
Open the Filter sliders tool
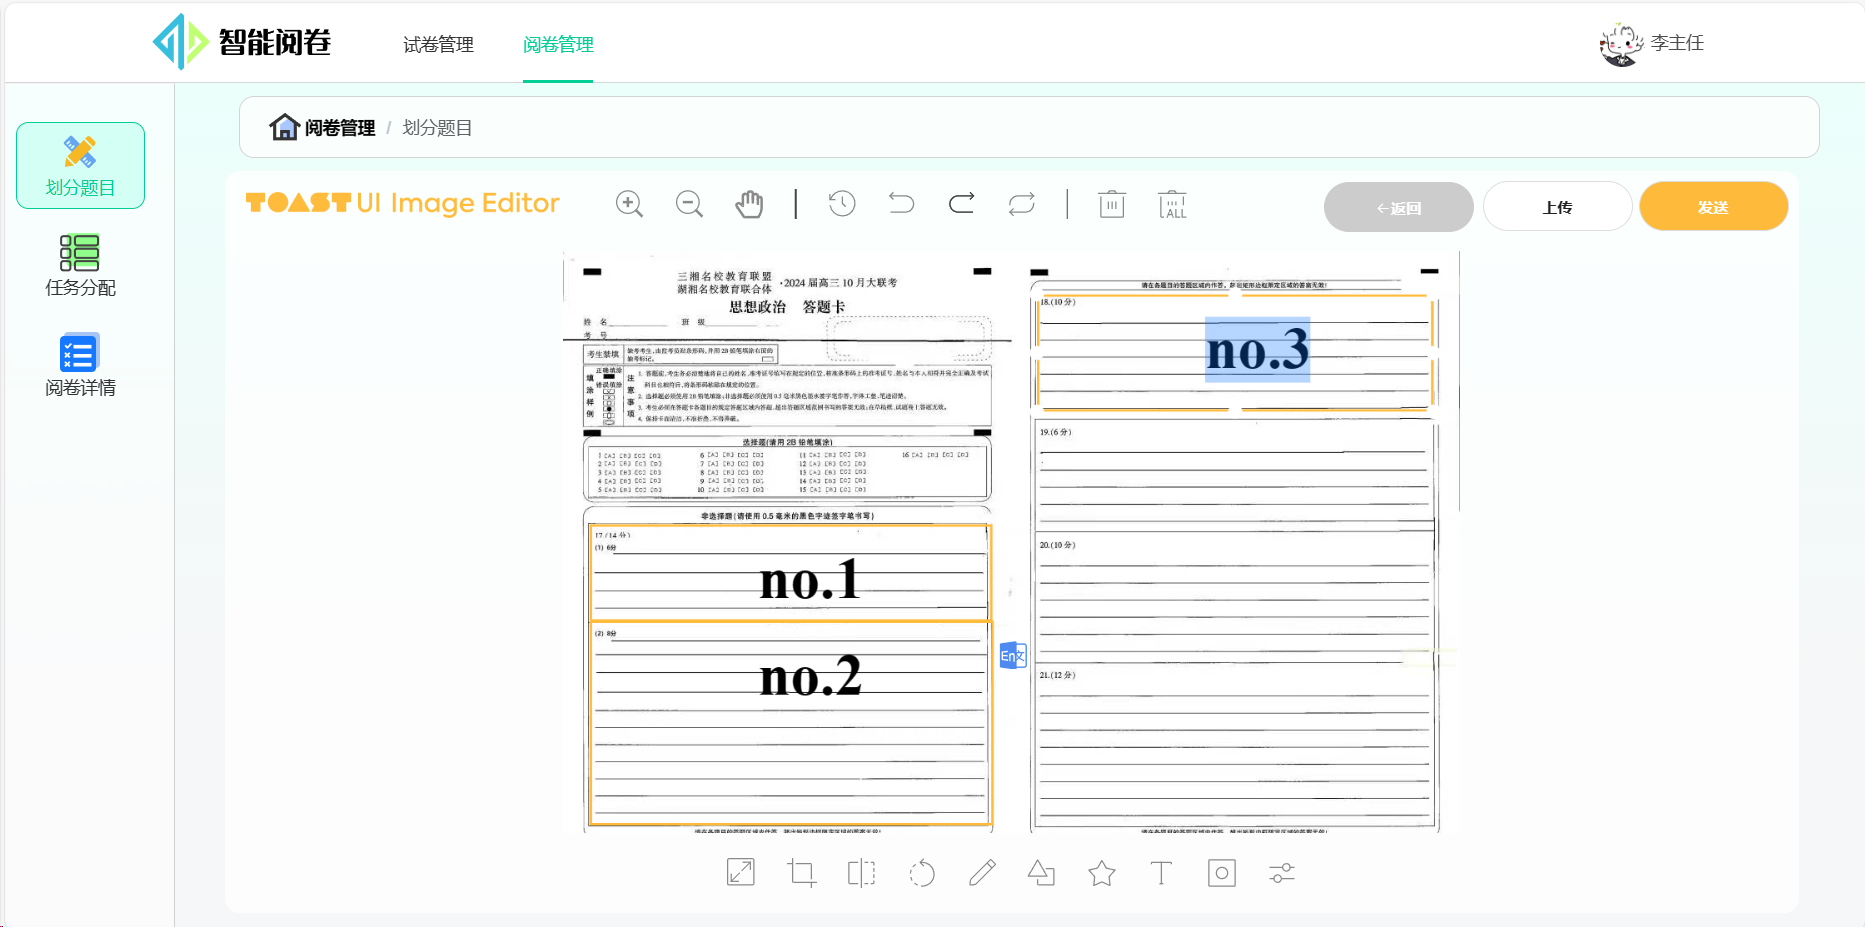click(1282, 873)
